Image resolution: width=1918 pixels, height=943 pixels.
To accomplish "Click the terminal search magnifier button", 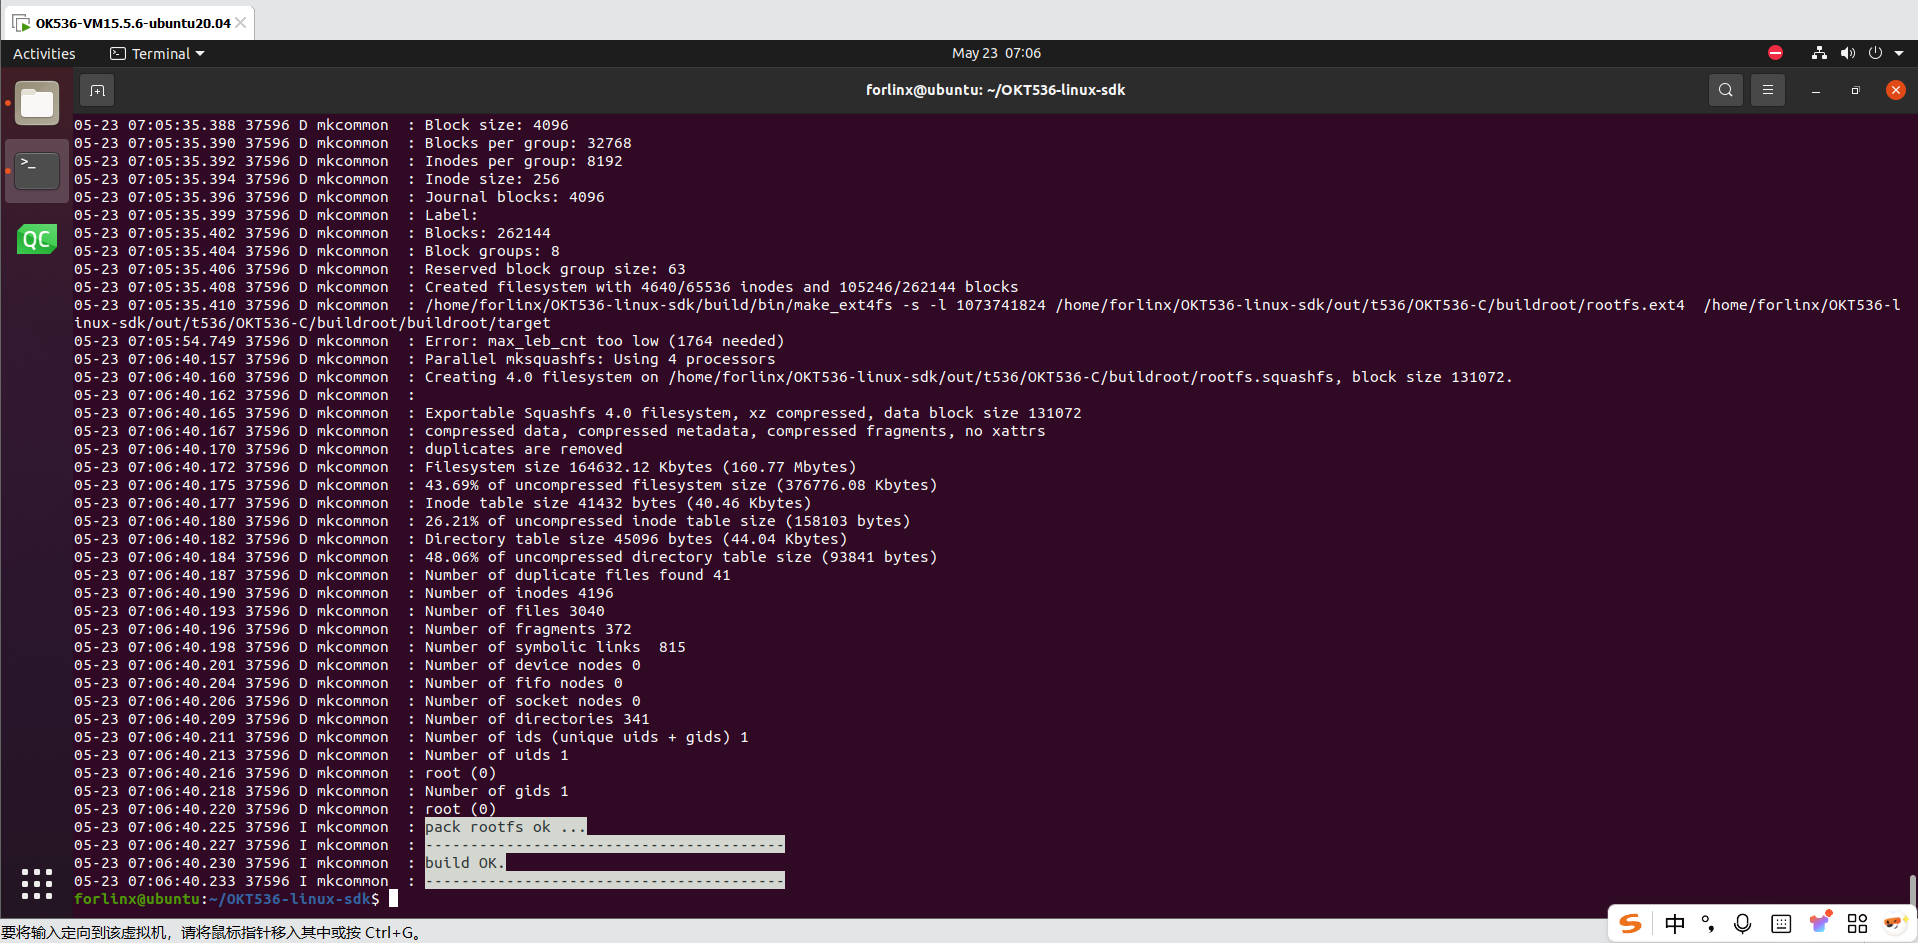I will pos(1725,90).
